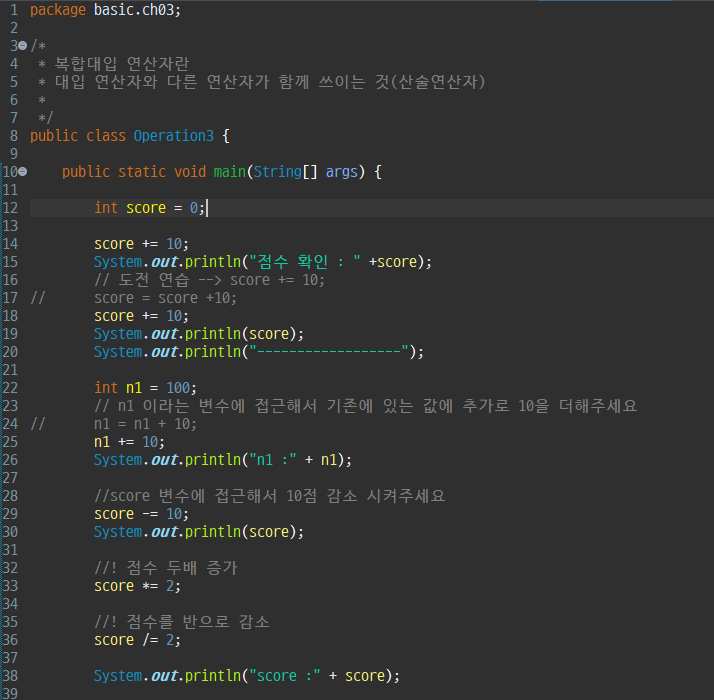Click commented 'n1 = n1 + 10;' line

pos(145,424)
